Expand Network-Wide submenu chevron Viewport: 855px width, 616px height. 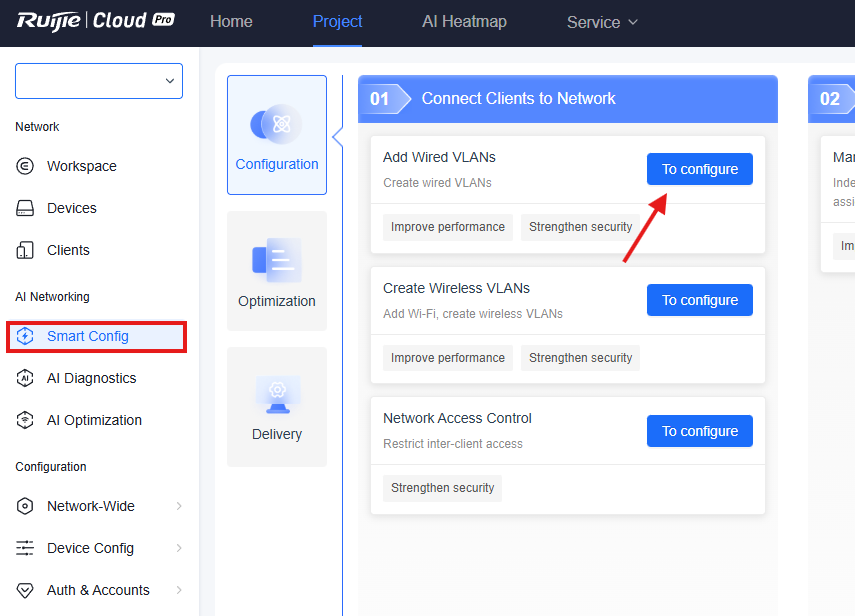(179, 506)
